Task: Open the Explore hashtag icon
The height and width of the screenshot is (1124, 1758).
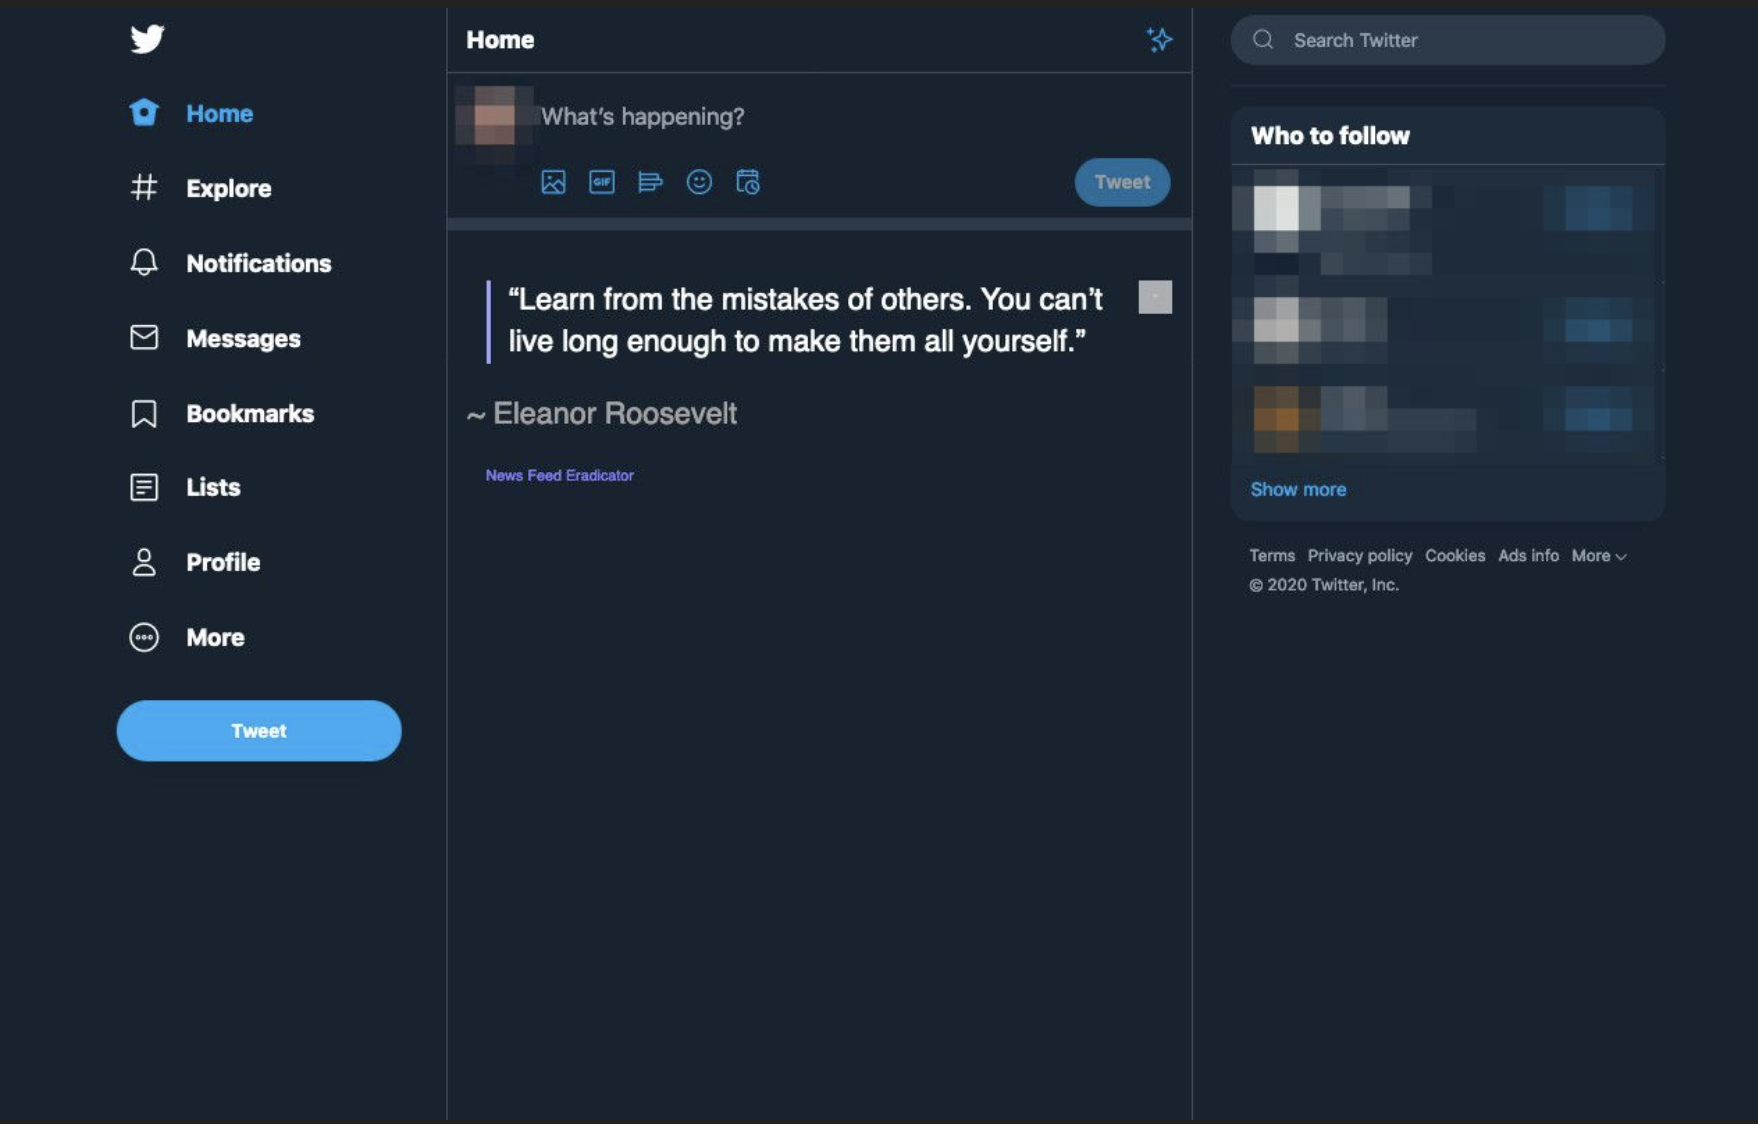Action: [144, 187]
